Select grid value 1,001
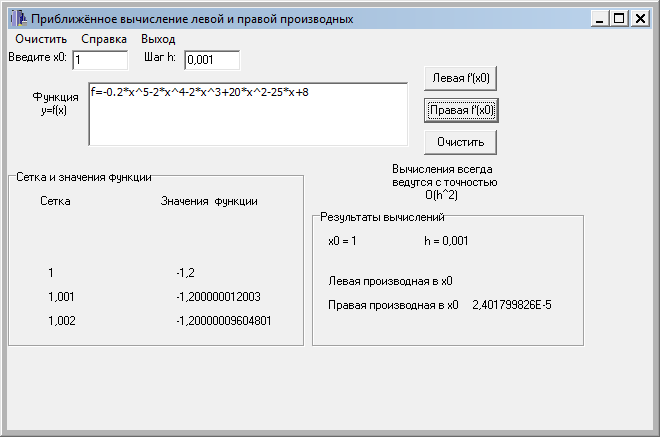 61,297
